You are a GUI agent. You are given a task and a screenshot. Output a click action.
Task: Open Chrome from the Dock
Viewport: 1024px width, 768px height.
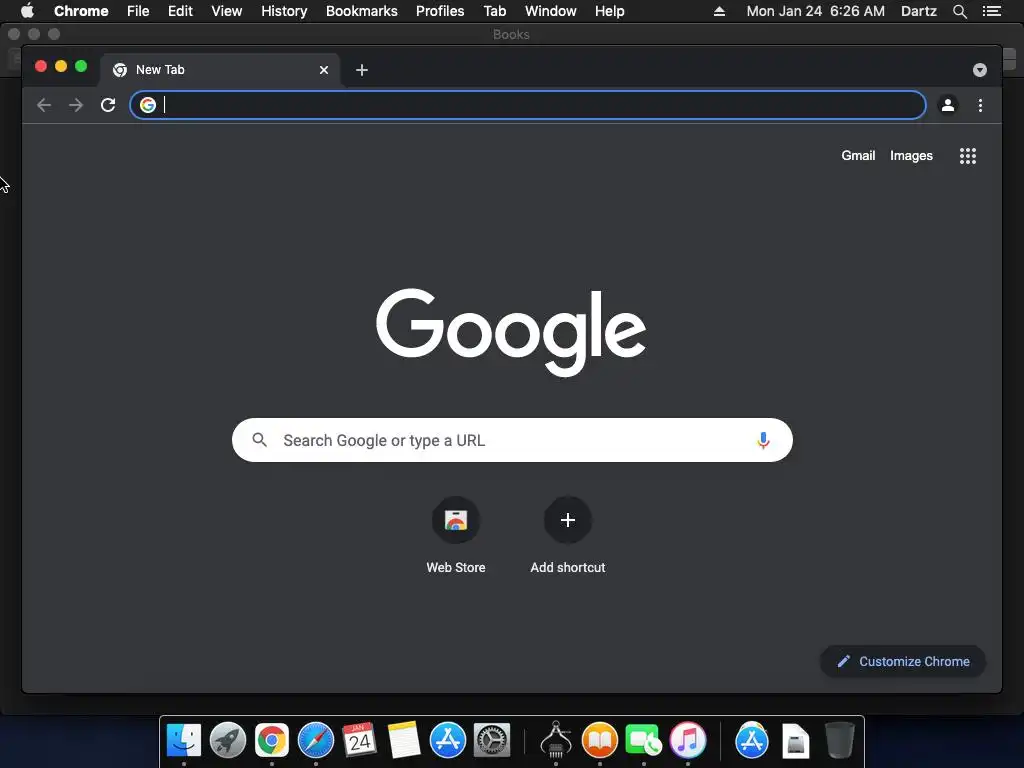272,741
